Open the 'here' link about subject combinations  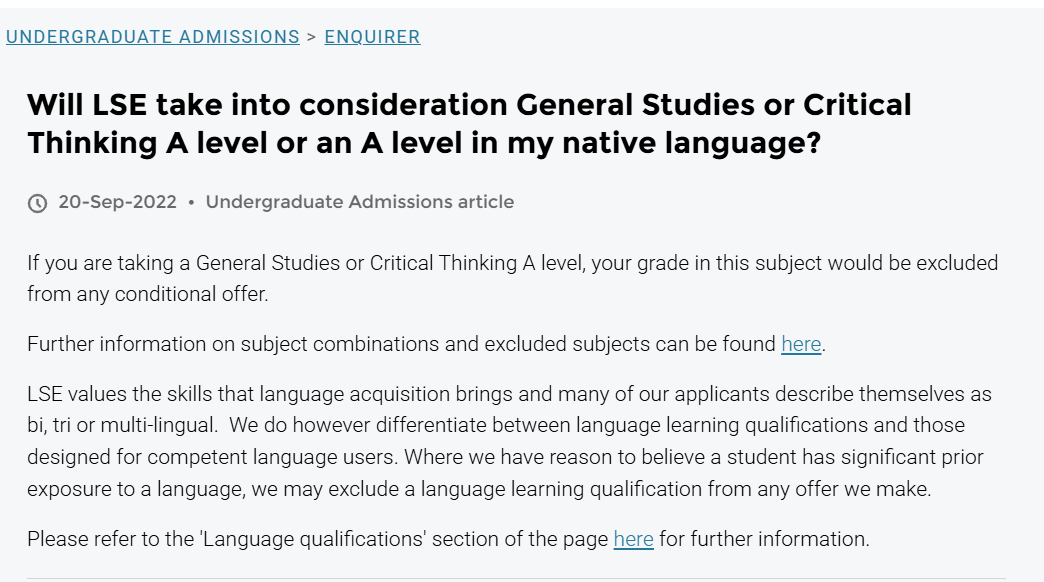(x=800, y=343)
